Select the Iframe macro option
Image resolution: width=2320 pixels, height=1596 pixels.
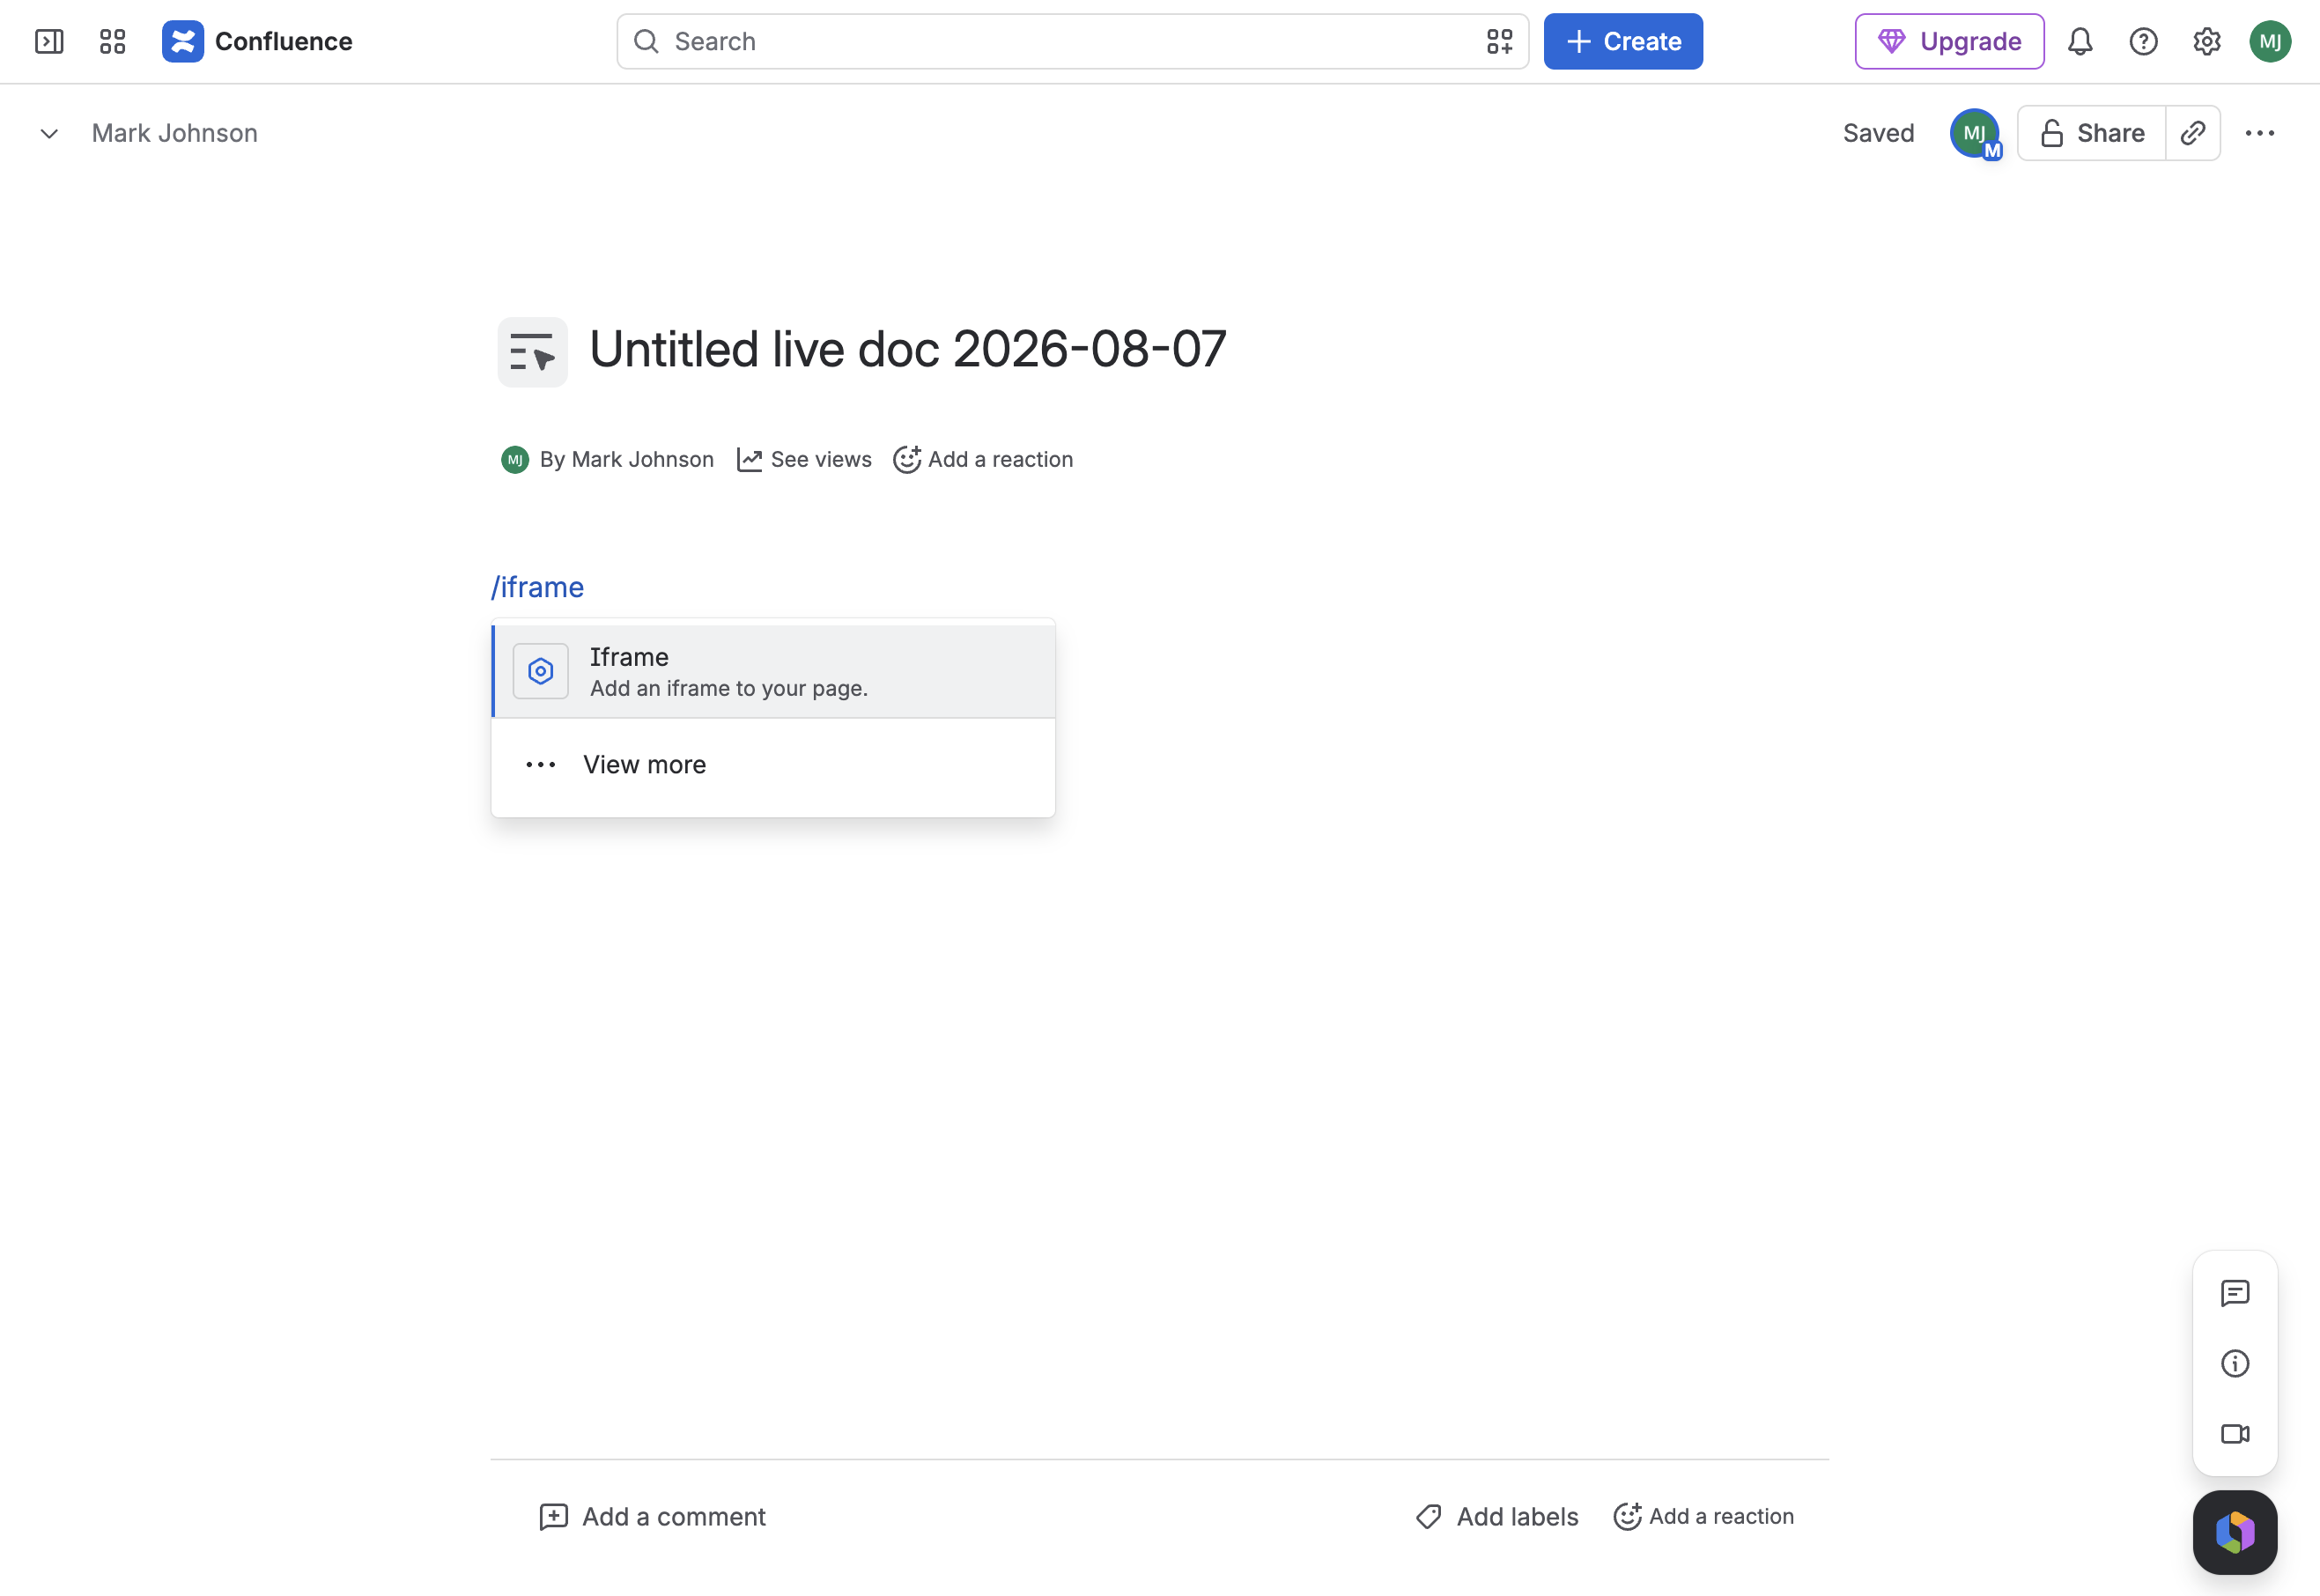(773, 671)
